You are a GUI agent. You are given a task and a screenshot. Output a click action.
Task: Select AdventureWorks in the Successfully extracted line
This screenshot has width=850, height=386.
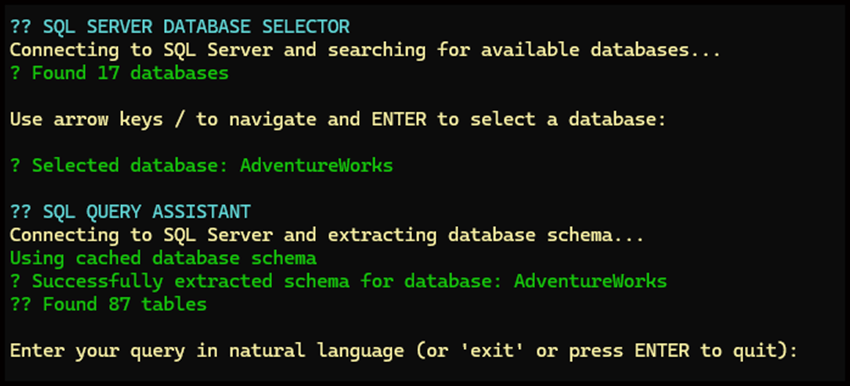coord(590,281)
